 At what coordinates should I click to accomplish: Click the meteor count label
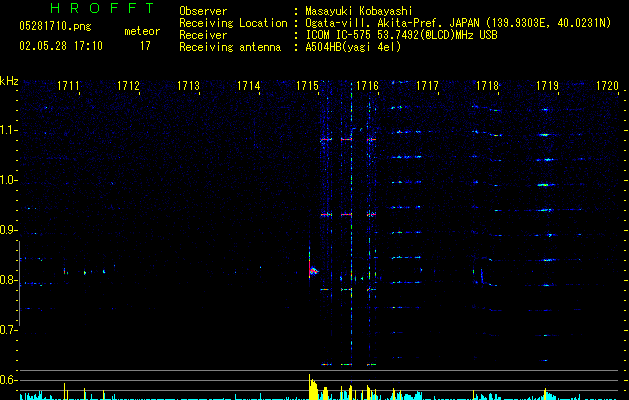pos(142,31)
